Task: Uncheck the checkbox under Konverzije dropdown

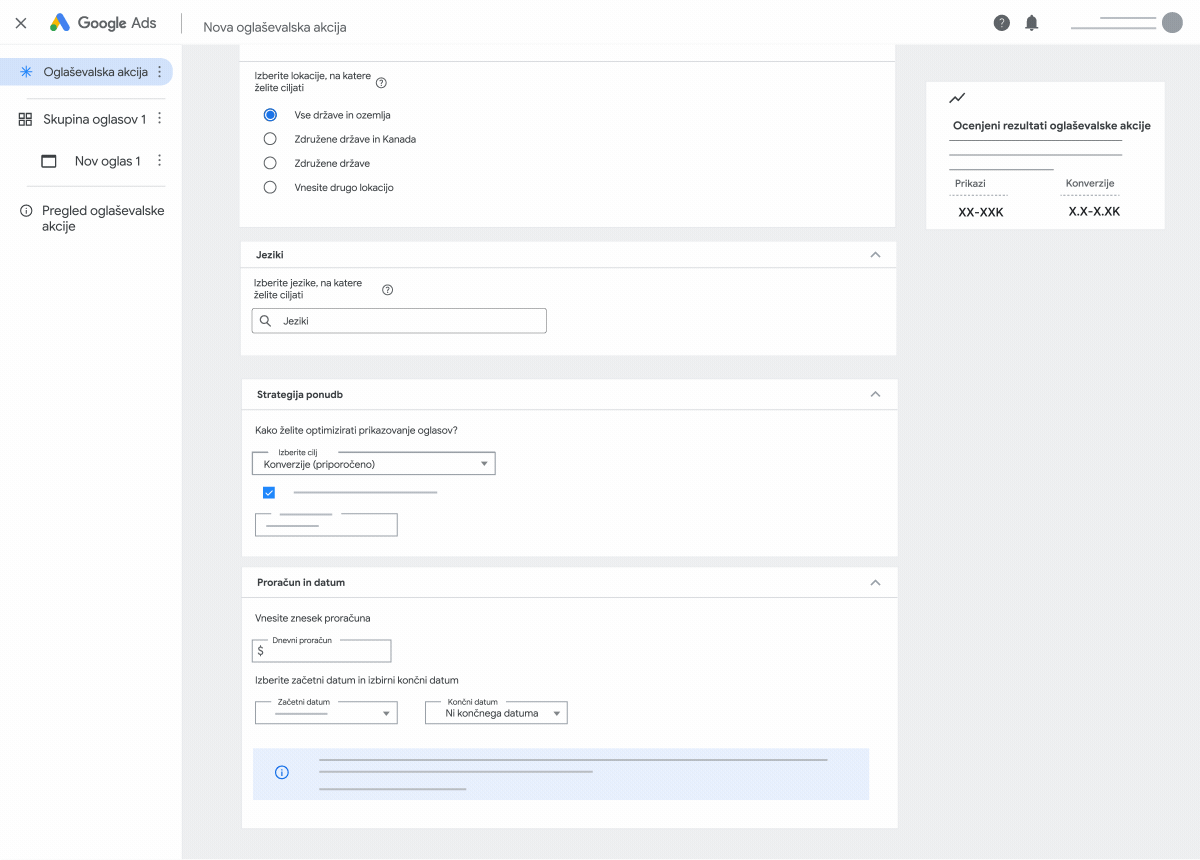Action: pyautogui.click(x=269, y=492)
